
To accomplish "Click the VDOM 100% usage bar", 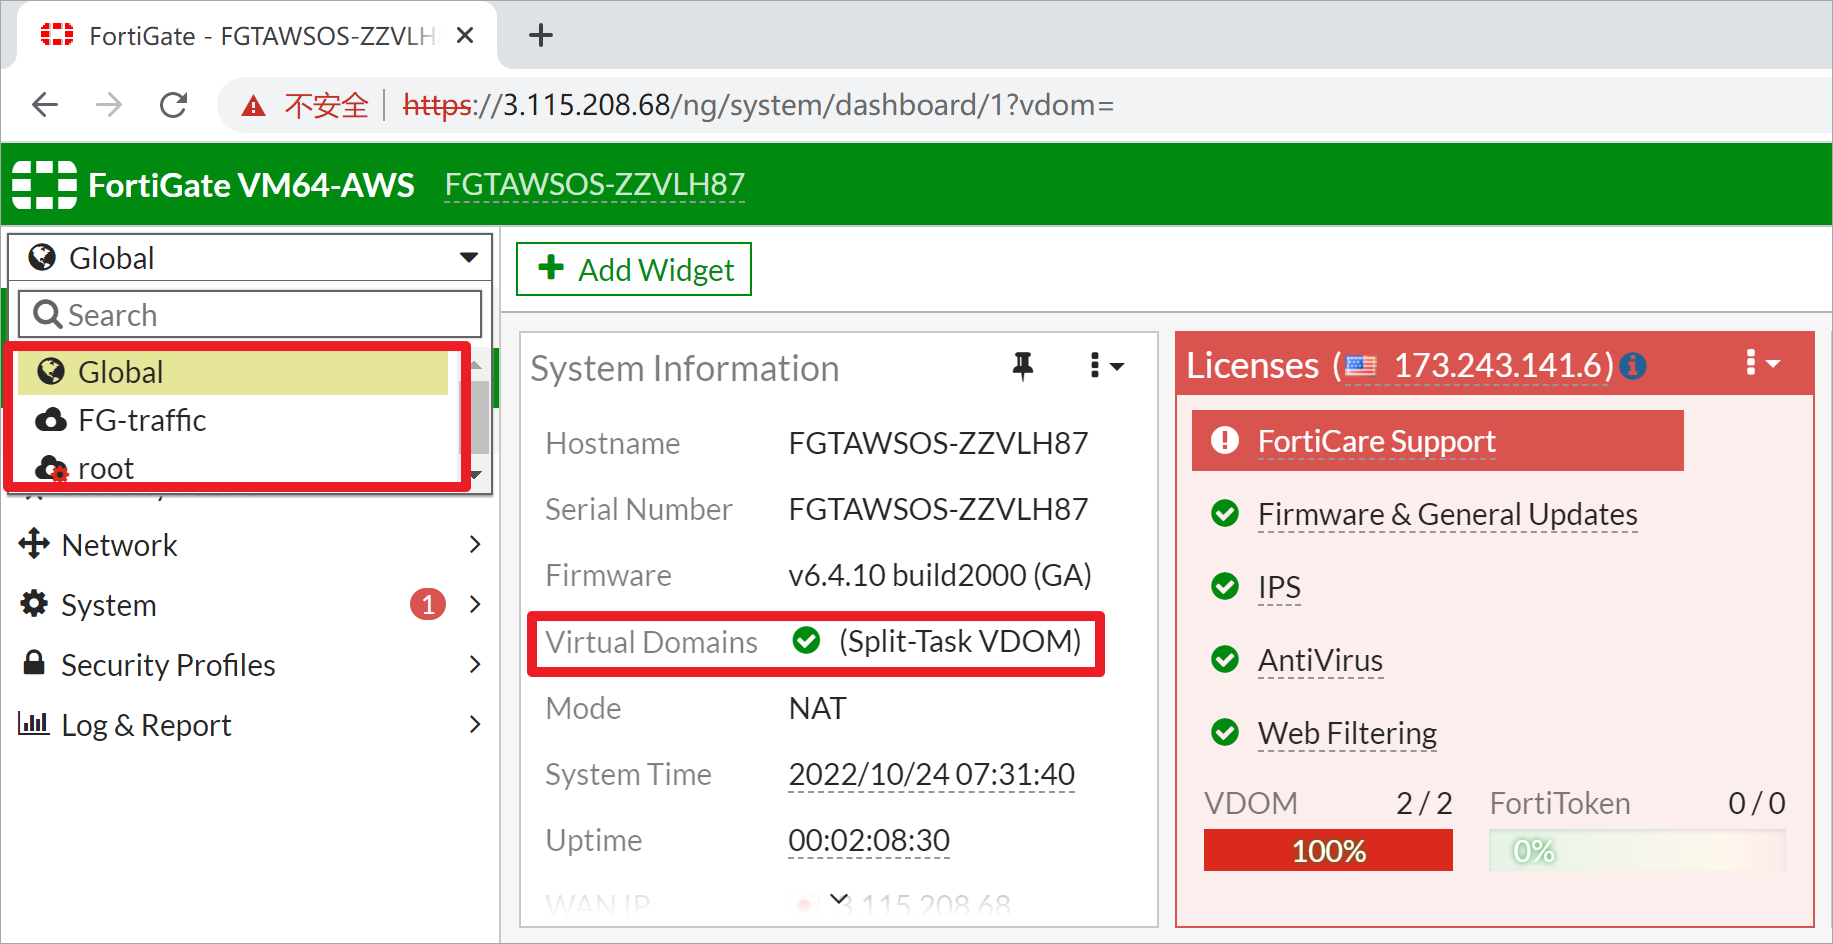I will pyautogui.click(x=1328, y=850).
